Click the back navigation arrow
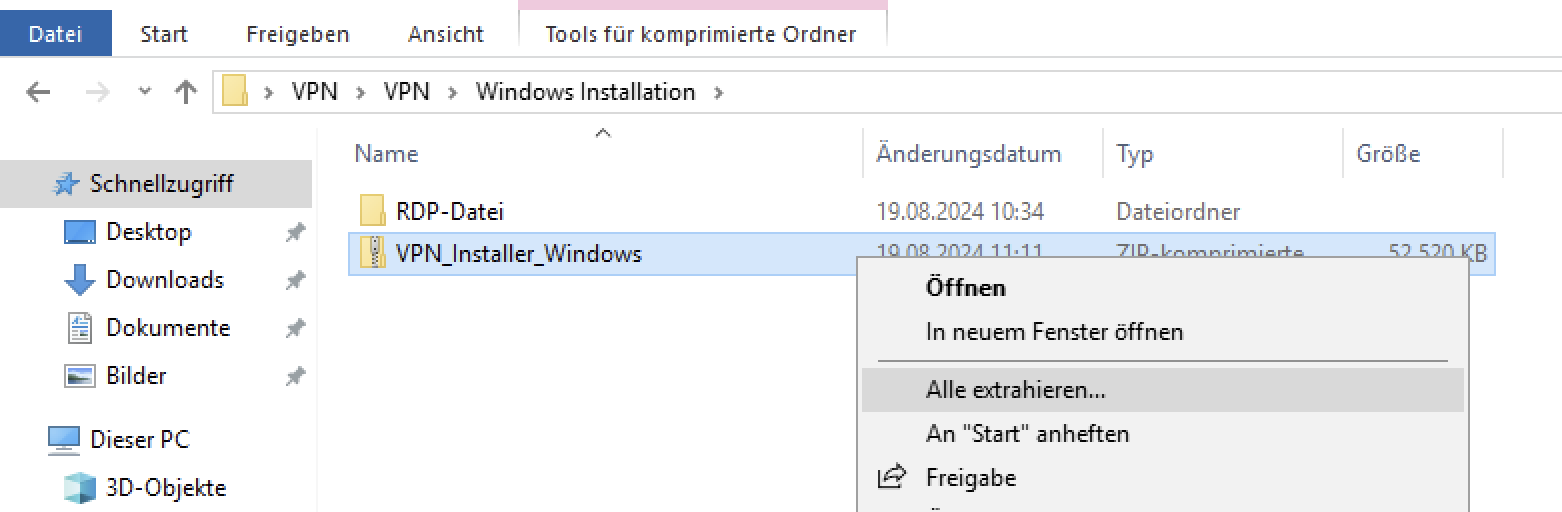Viewport: 1562px width, 512px height. tap(38, 92)
